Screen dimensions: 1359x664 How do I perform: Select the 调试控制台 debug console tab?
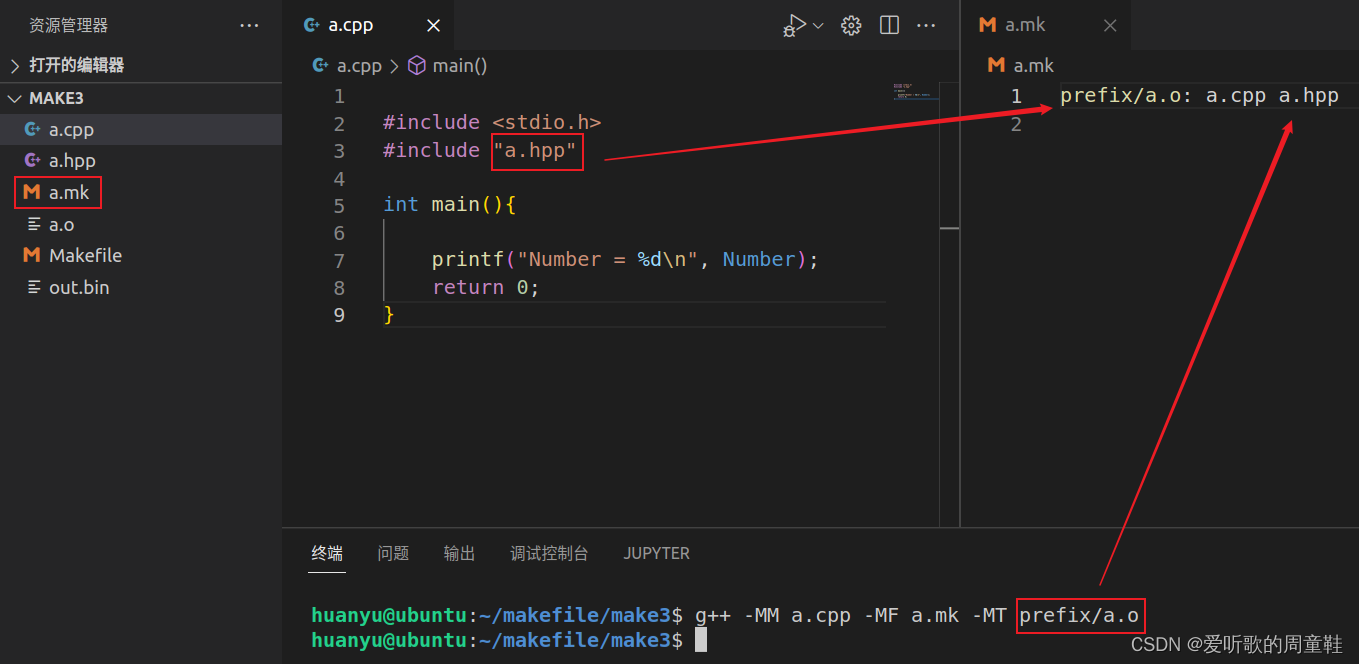(x=549, y=553)
